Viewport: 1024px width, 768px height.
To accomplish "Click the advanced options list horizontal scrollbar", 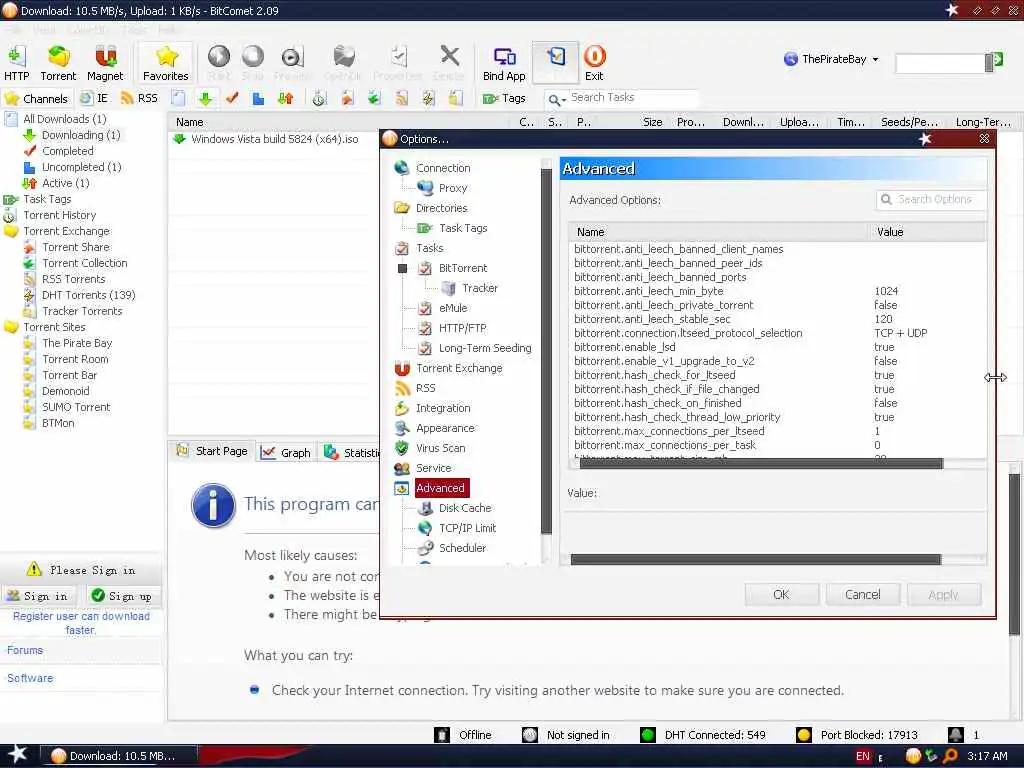I will (761, 464).
